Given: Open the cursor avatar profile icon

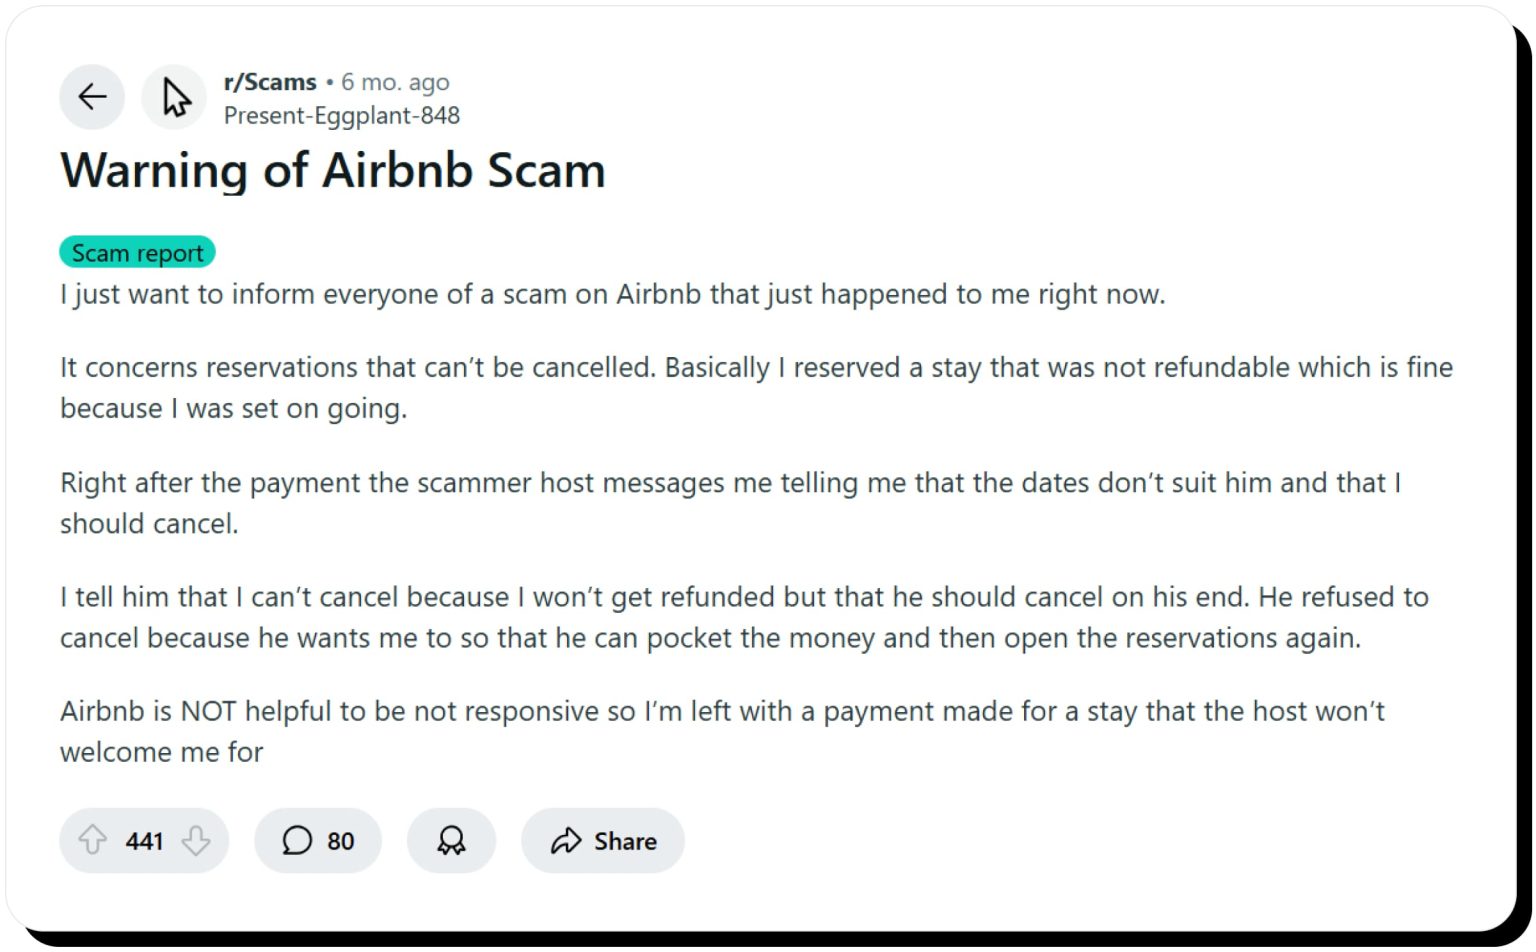Looking at the screenshot, I should 173,96.
